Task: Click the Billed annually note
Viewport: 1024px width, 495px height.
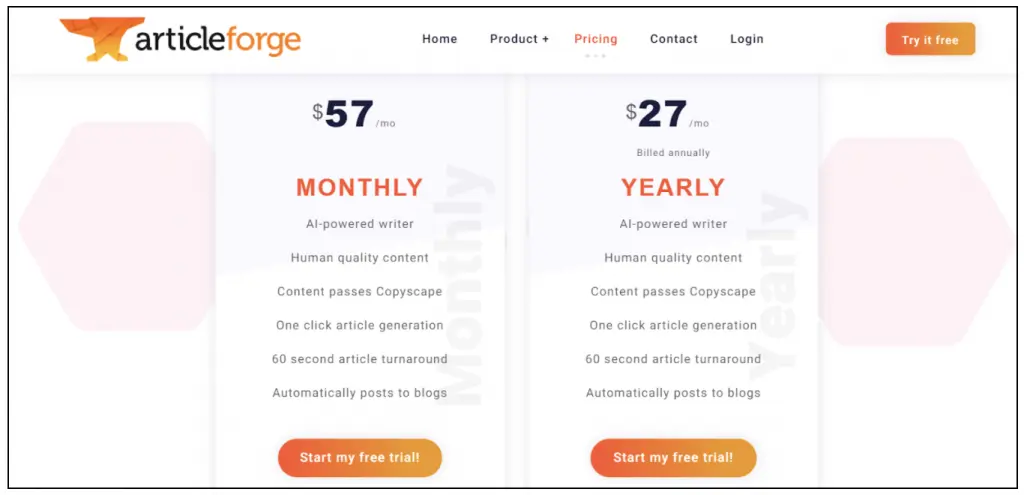Action: pos(673,153)
